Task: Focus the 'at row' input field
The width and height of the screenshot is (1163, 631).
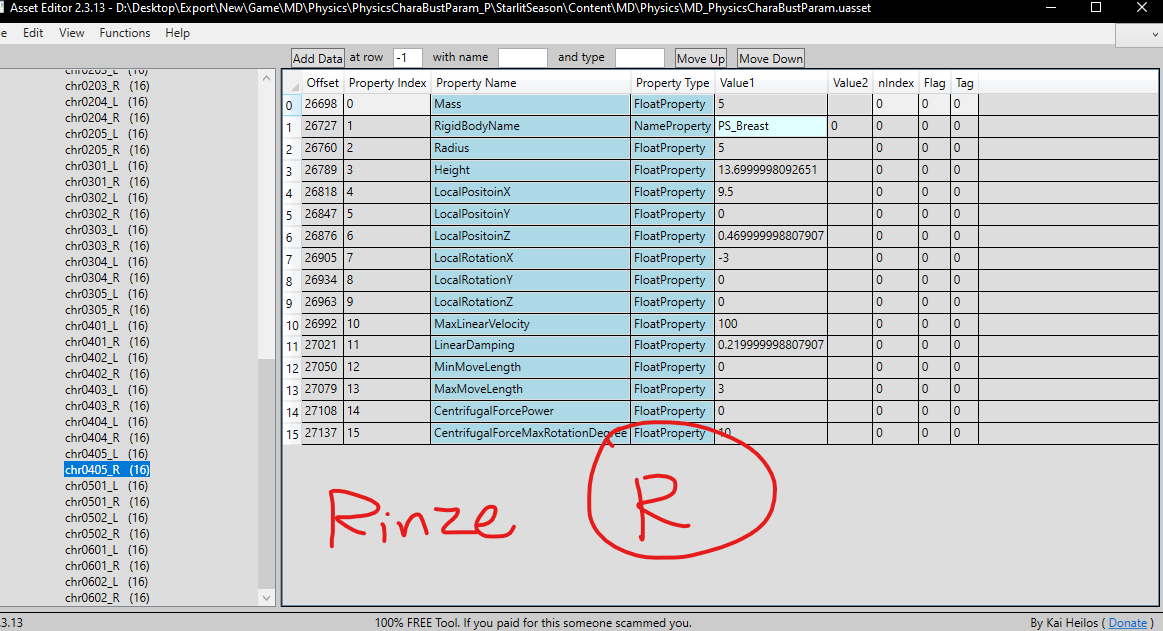Action: 407,58
